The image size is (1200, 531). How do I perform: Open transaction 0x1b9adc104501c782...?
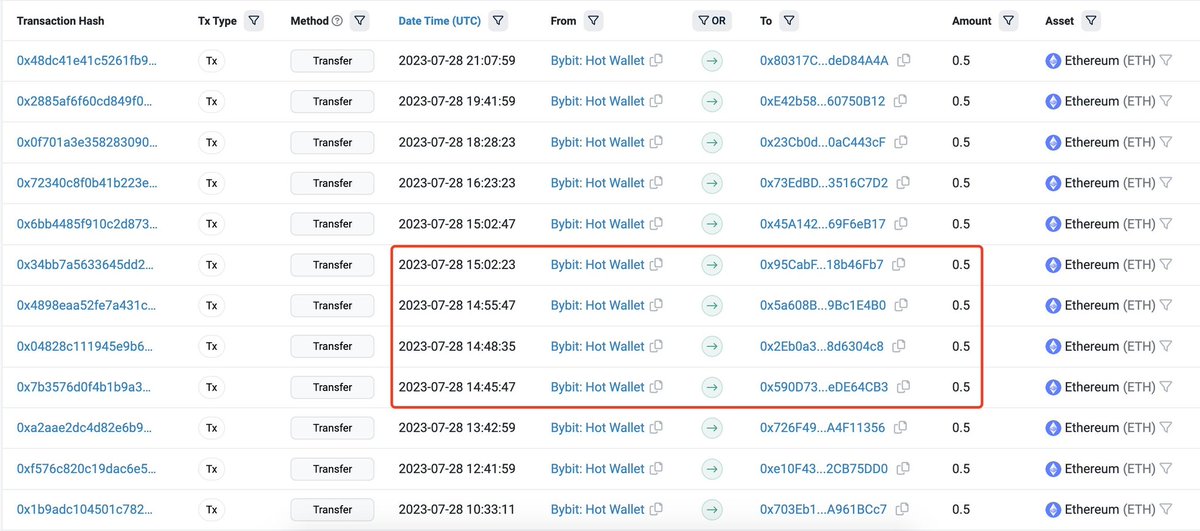point(85,509)
